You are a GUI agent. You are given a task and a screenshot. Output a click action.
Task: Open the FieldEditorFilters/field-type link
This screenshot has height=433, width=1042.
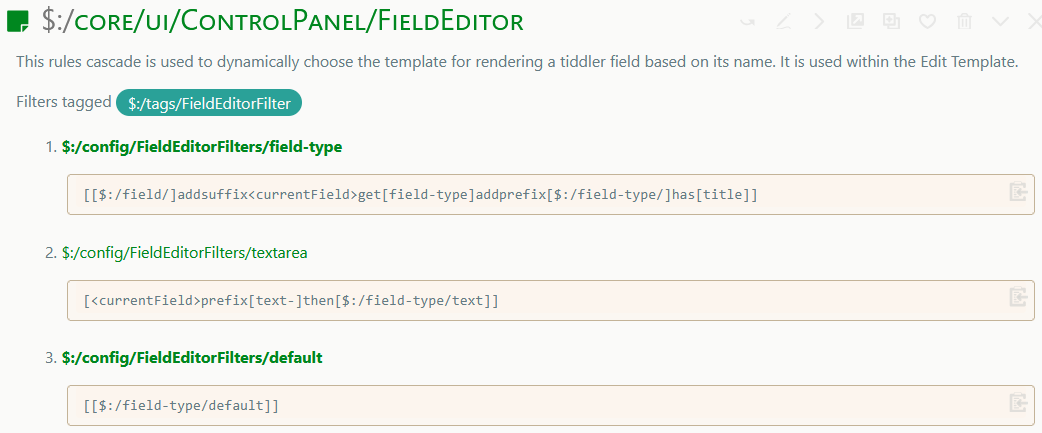201,147
